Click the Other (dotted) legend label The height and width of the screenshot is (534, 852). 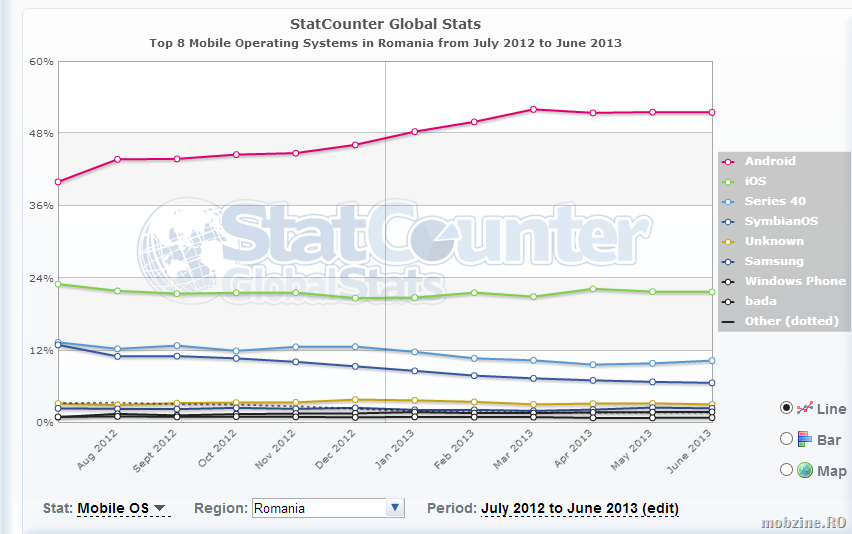click(791, 321)
